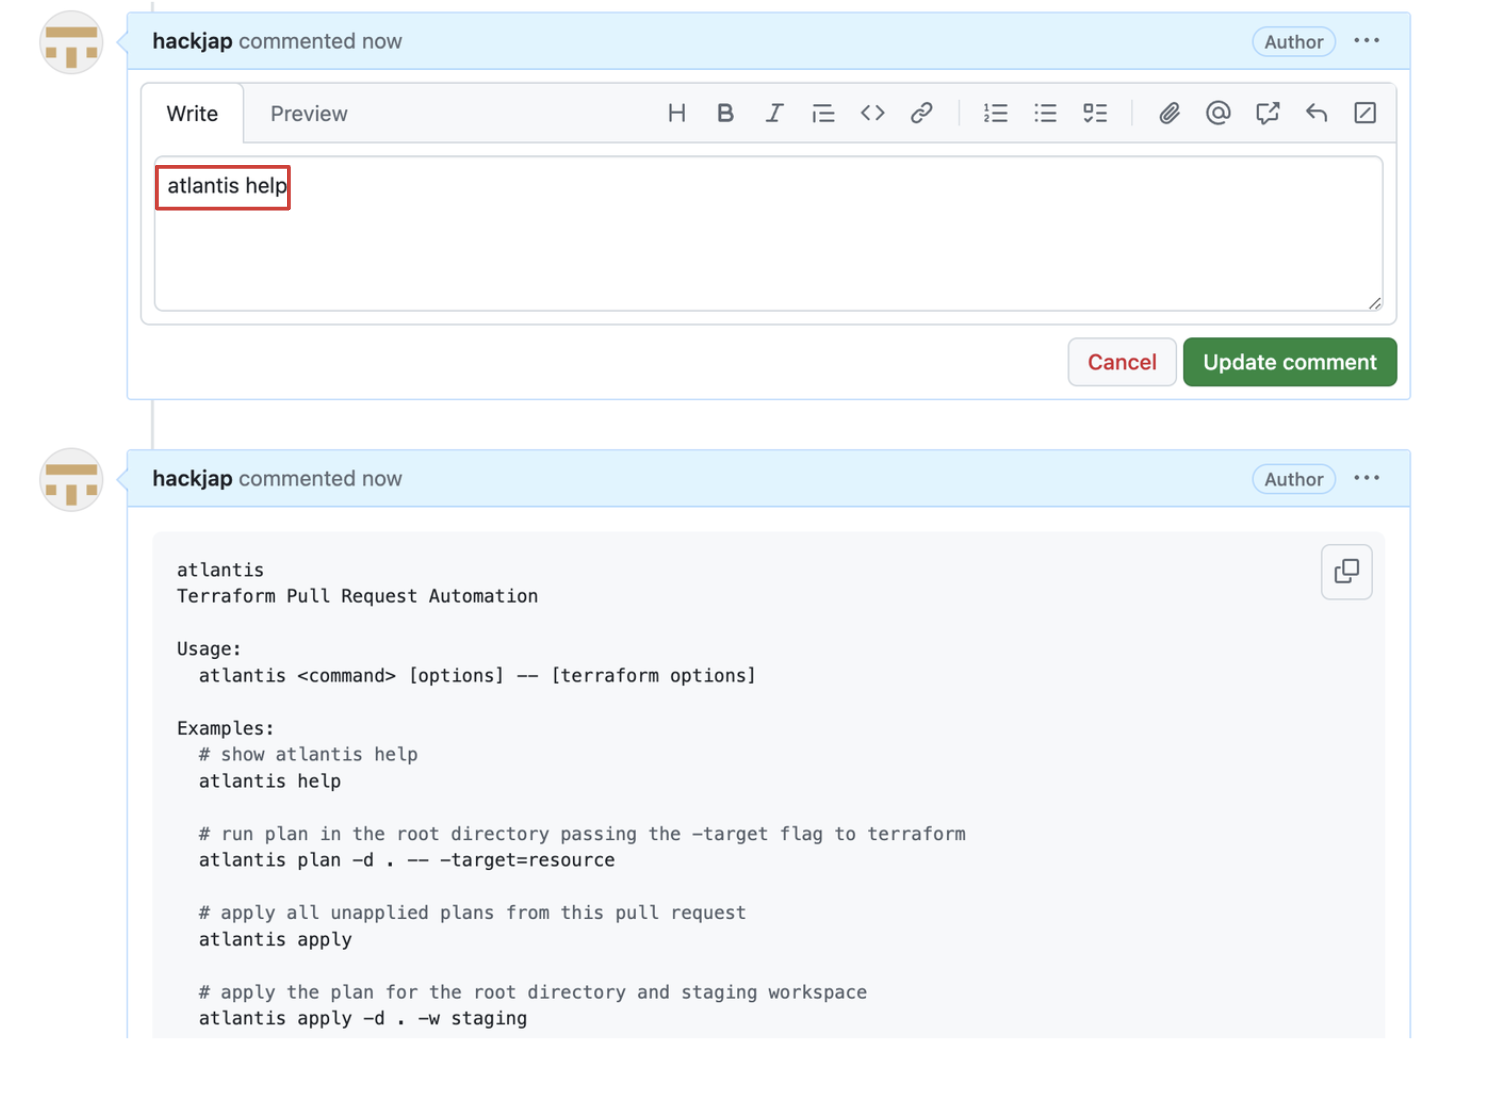This screenshot has height=1100, width=1502.
Task: Cancel editing the comment
Action: 1121,362
